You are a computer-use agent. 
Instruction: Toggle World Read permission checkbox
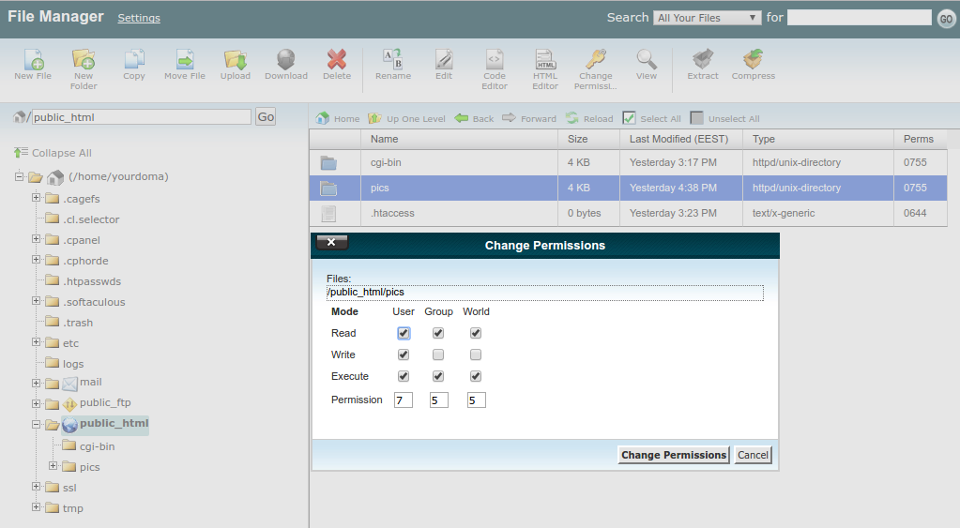(x=476, y=333)
